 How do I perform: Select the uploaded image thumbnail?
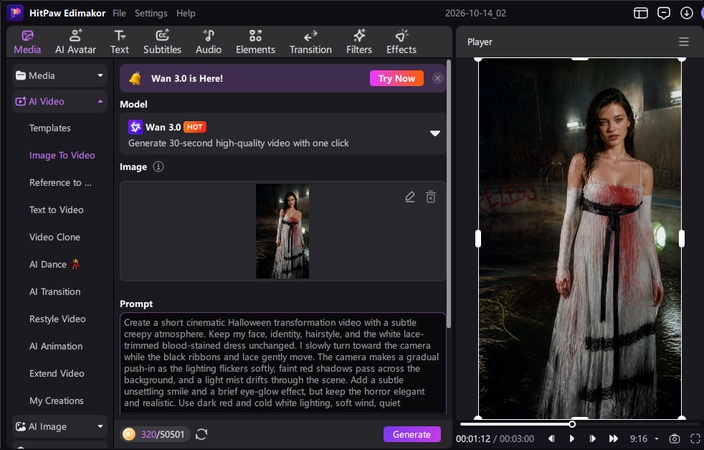click(x=282, y=231)
